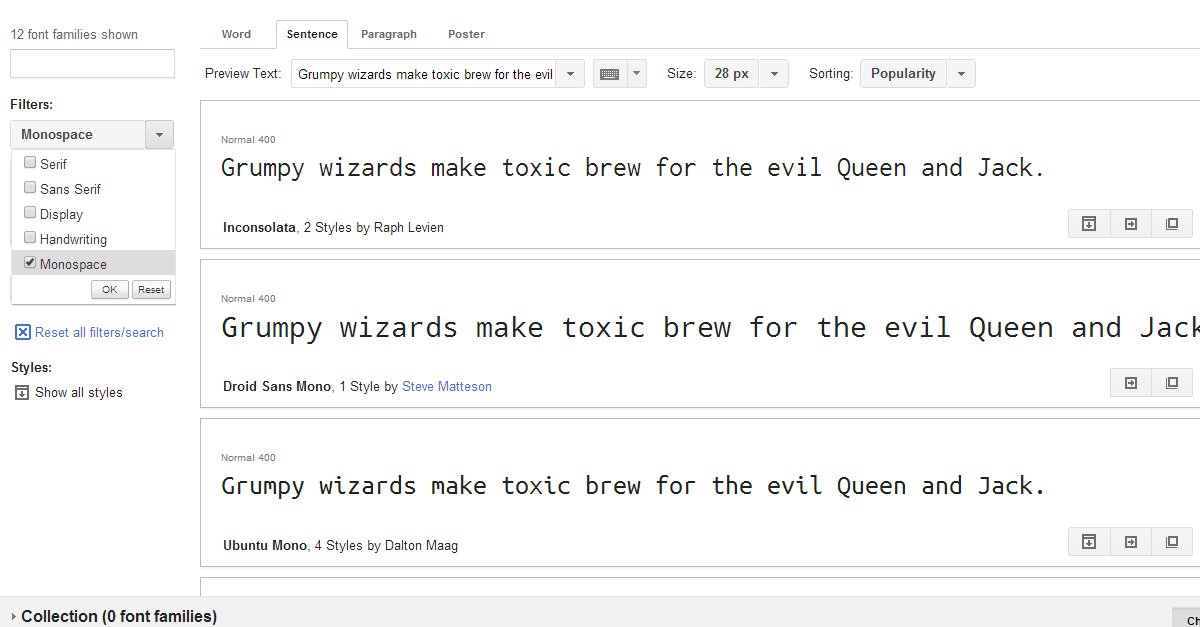Screen dimensions: 1200x627
Task: Check the Serif filter checkbox
Action: coord(30,163)
